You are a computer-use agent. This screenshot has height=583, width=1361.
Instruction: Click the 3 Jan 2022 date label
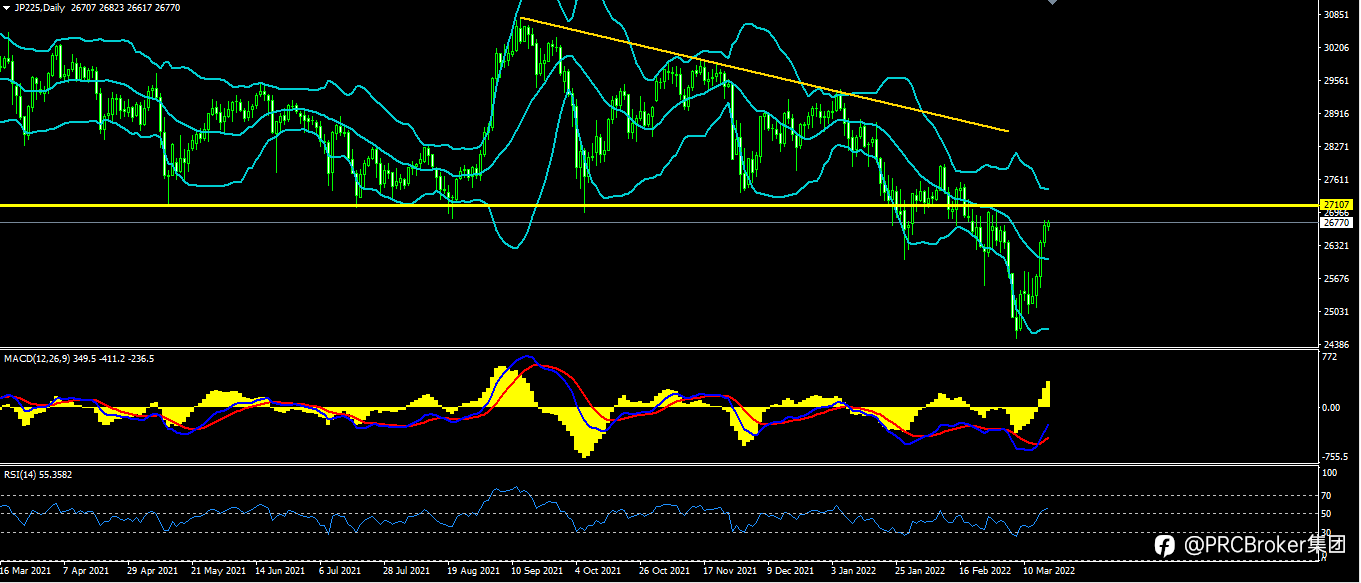(x=853, y=571)
